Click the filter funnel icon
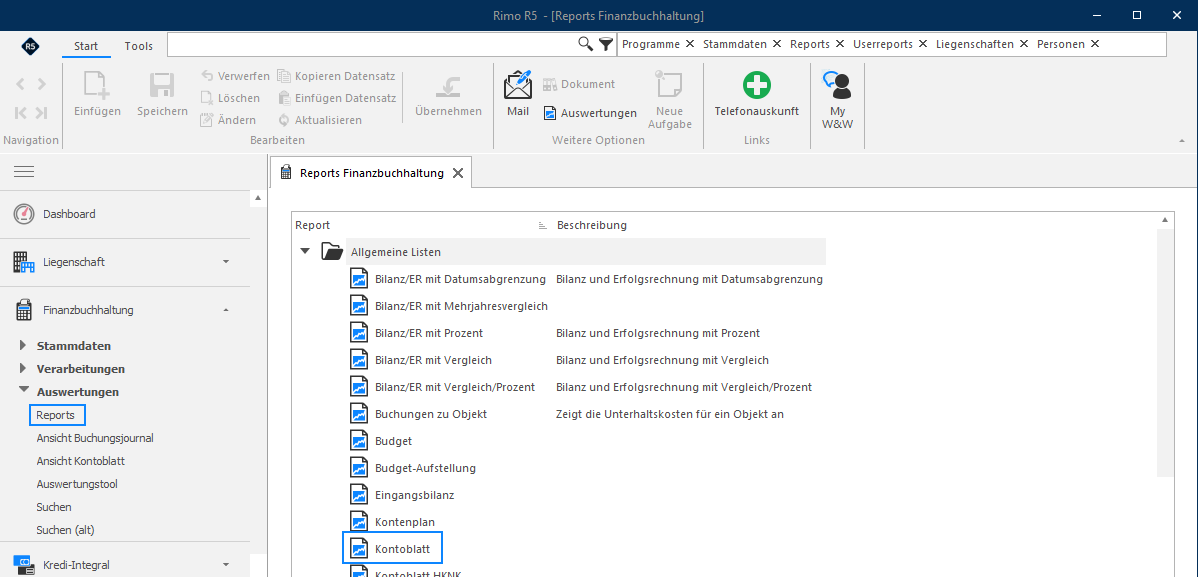Image resolution: width=1198 pixels, height=577 pixels. pos(606,44)
